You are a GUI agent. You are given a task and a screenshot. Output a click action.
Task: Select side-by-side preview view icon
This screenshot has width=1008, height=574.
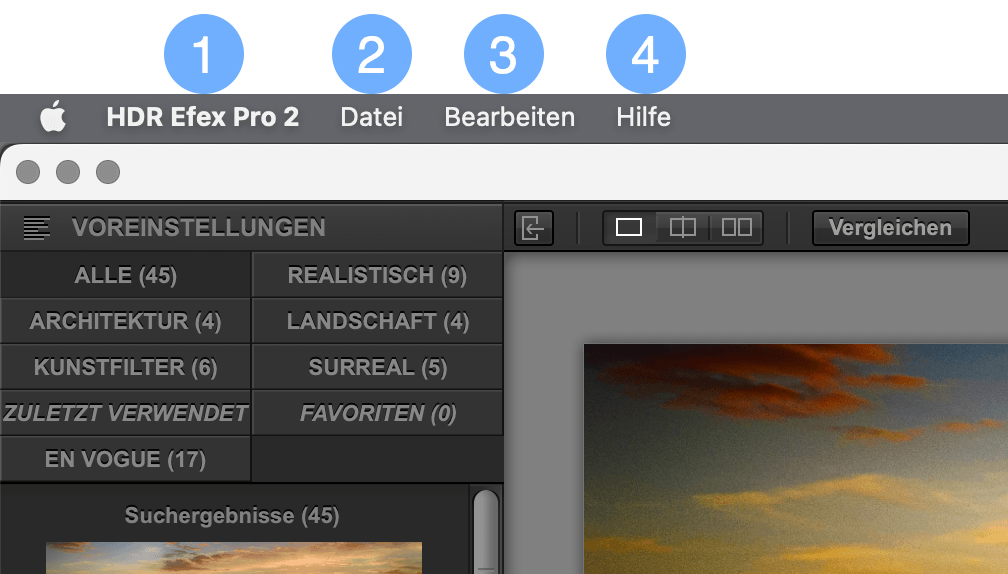(x=737, y=228)
